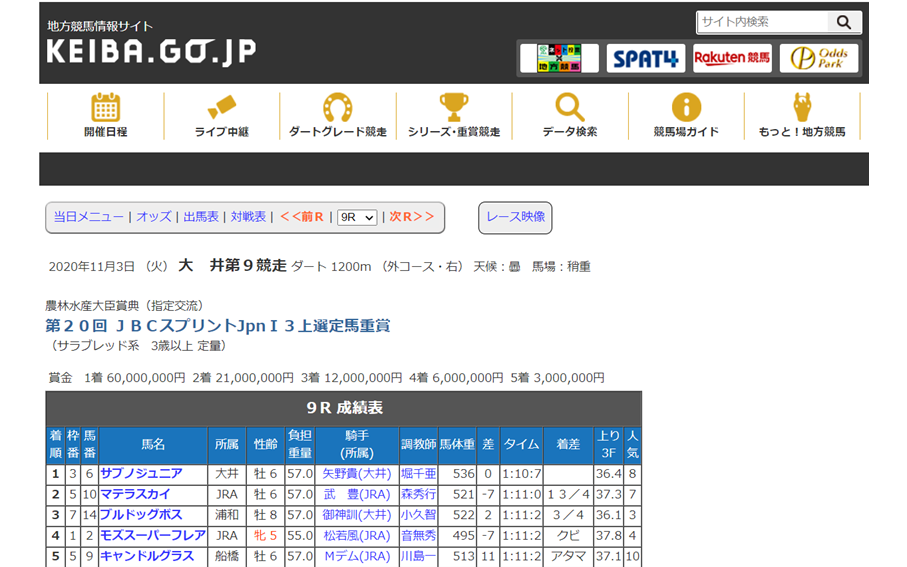
Task: Select the horseshoe ダートグレード競走 icon
Action: coord(337,108)
